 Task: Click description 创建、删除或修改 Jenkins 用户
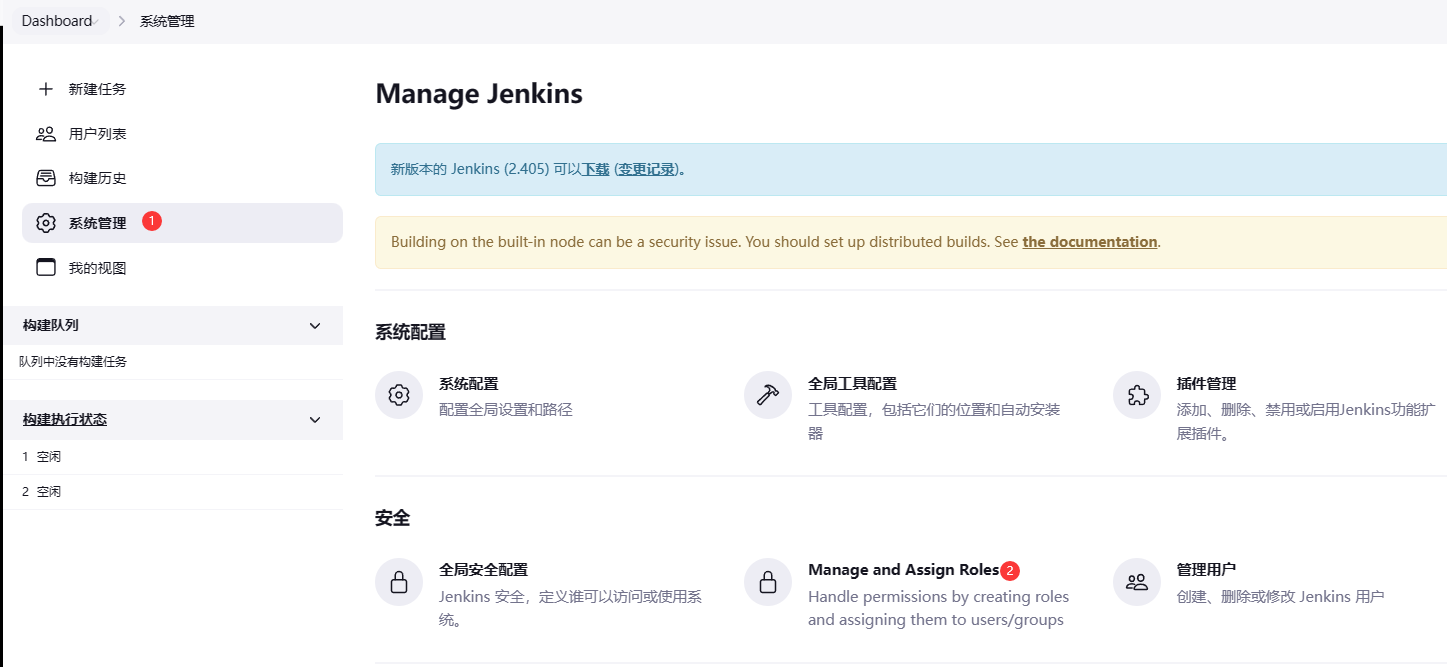coord(1280,597)
